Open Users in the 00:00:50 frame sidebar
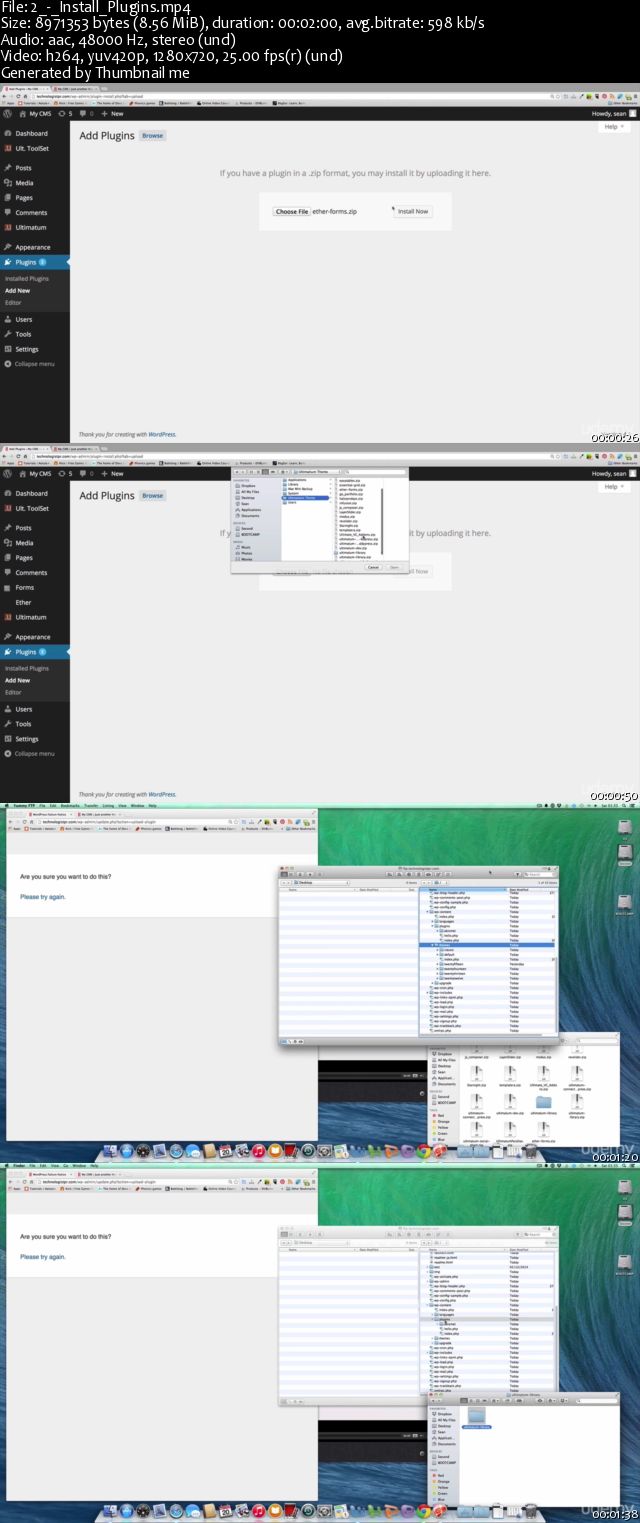640x1523 pixels. [24, 709]
